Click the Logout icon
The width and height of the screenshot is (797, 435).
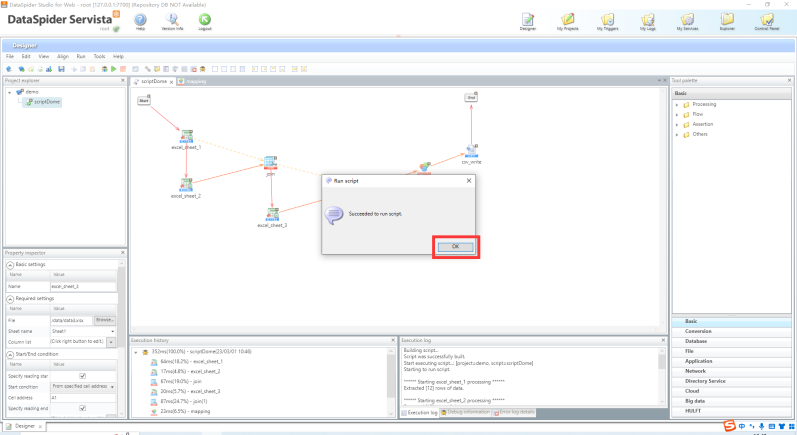[x=205, y=21]
